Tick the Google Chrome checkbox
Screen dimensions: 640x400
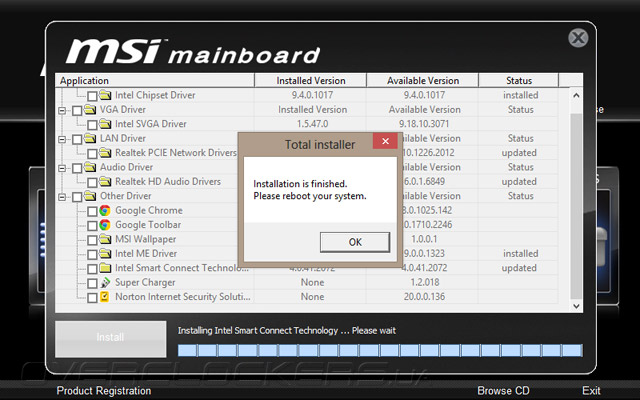click(92, 211)
